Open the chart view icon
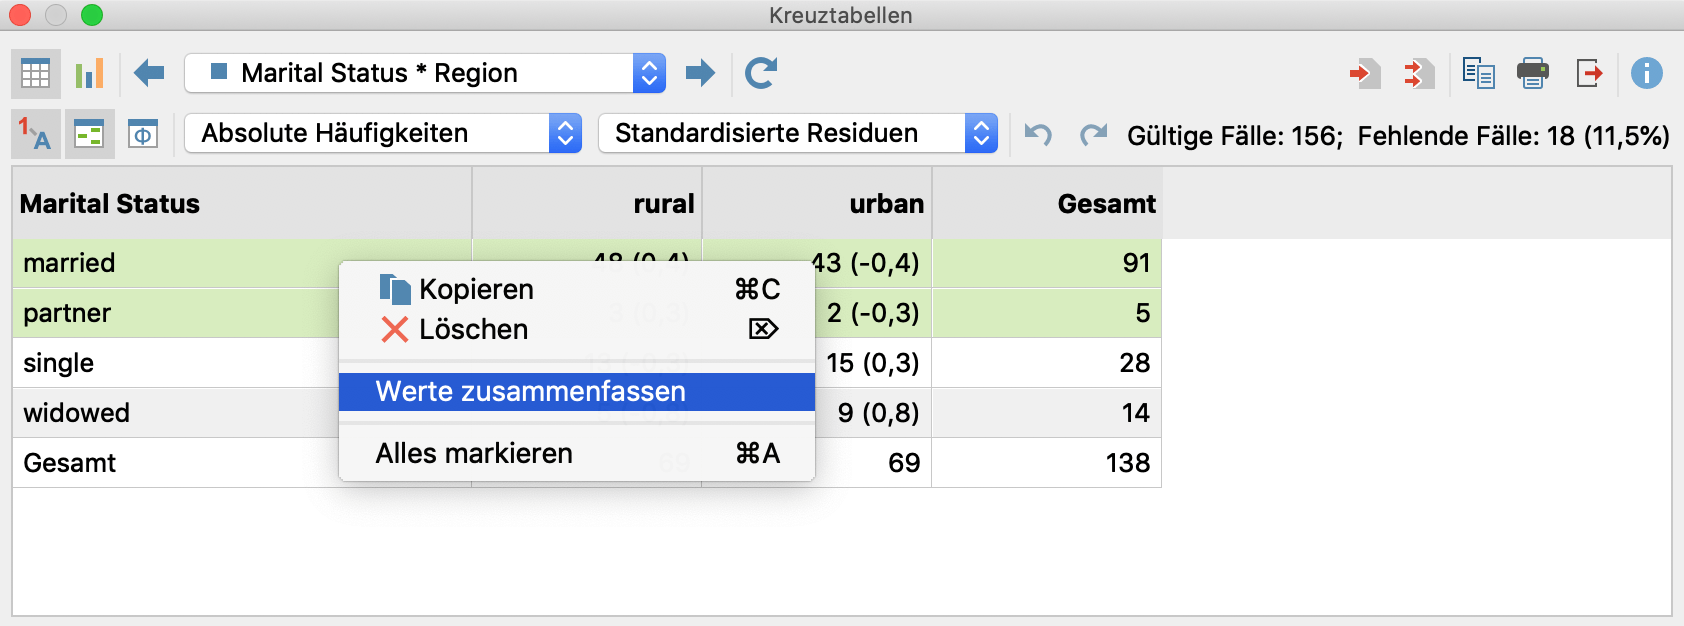Viewport: 1684px width, 626px height. point(90,73)
